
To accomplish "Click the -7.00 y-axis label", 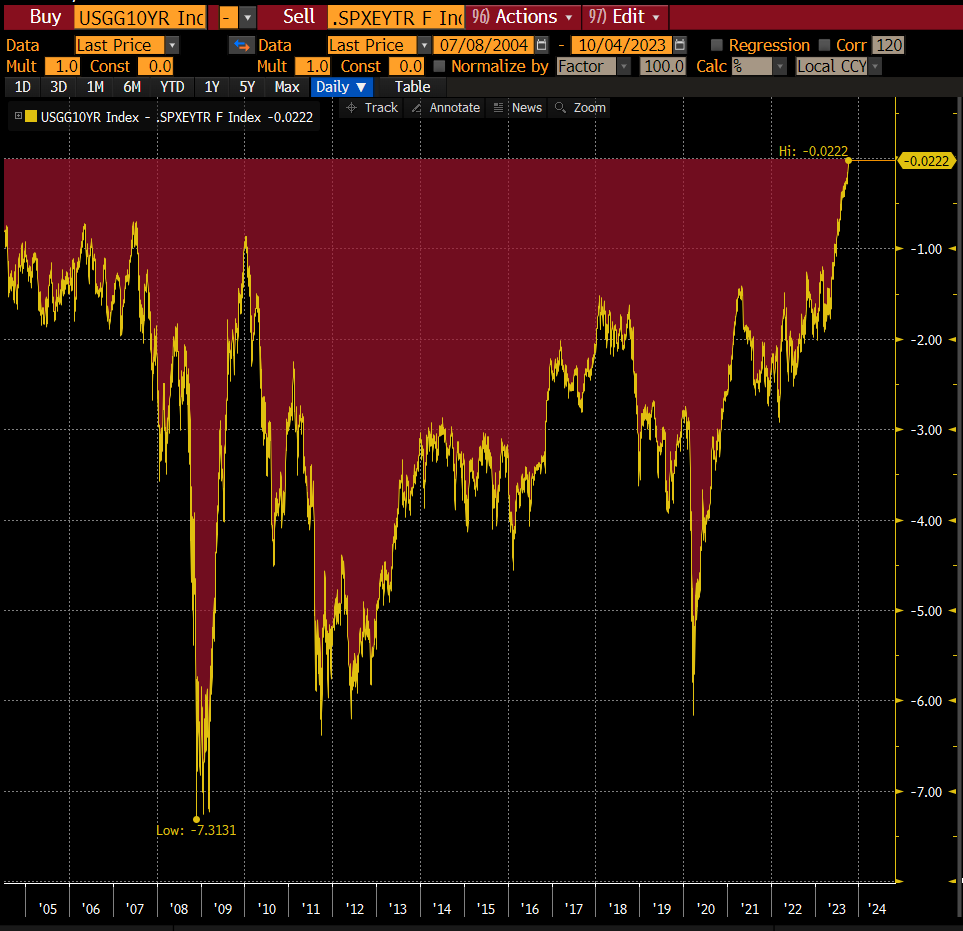I will pyautogui.click(x=926, y=792).
